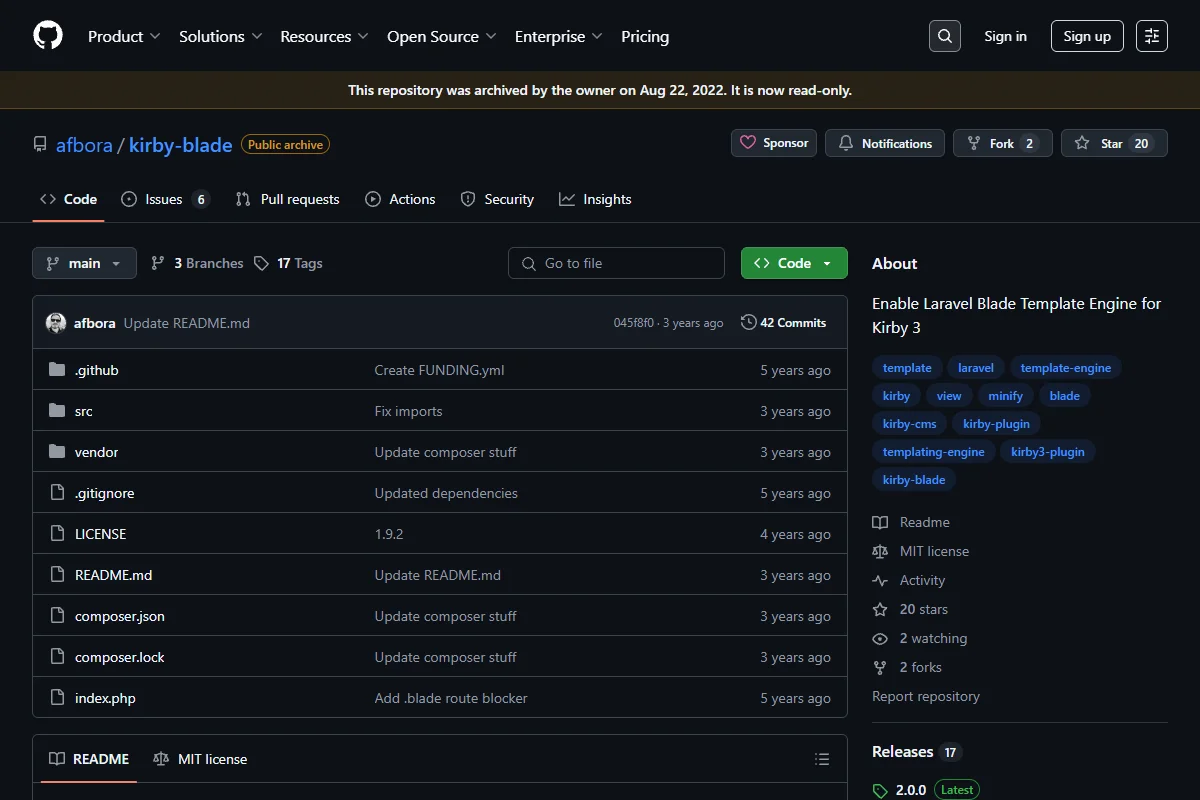Click the tags icon next to 17 Tags
This screenshot has width=1200, height=800.
[x=261, y=263]
